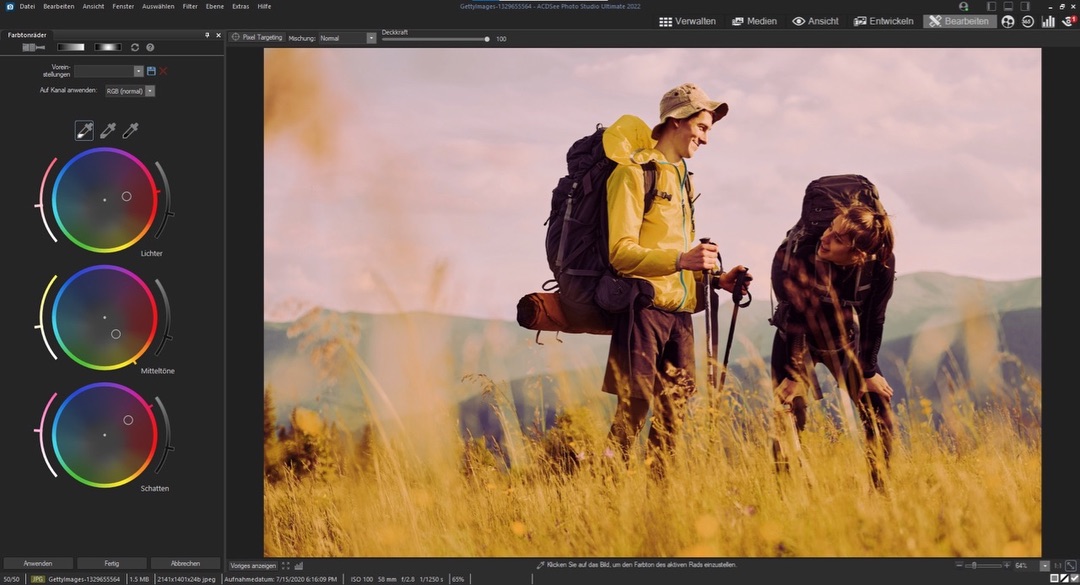
Task: Save preset with the floppy disk icon
Action: click(x=151, y=71)
